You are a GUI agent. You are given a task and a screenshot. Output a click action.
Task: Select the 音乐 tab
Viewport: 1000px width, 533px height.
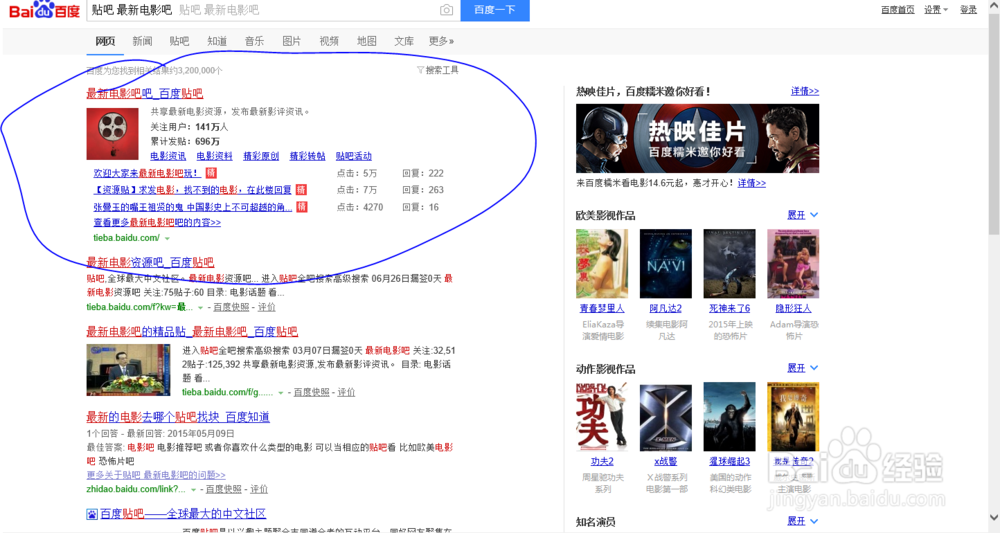(254, 41)
